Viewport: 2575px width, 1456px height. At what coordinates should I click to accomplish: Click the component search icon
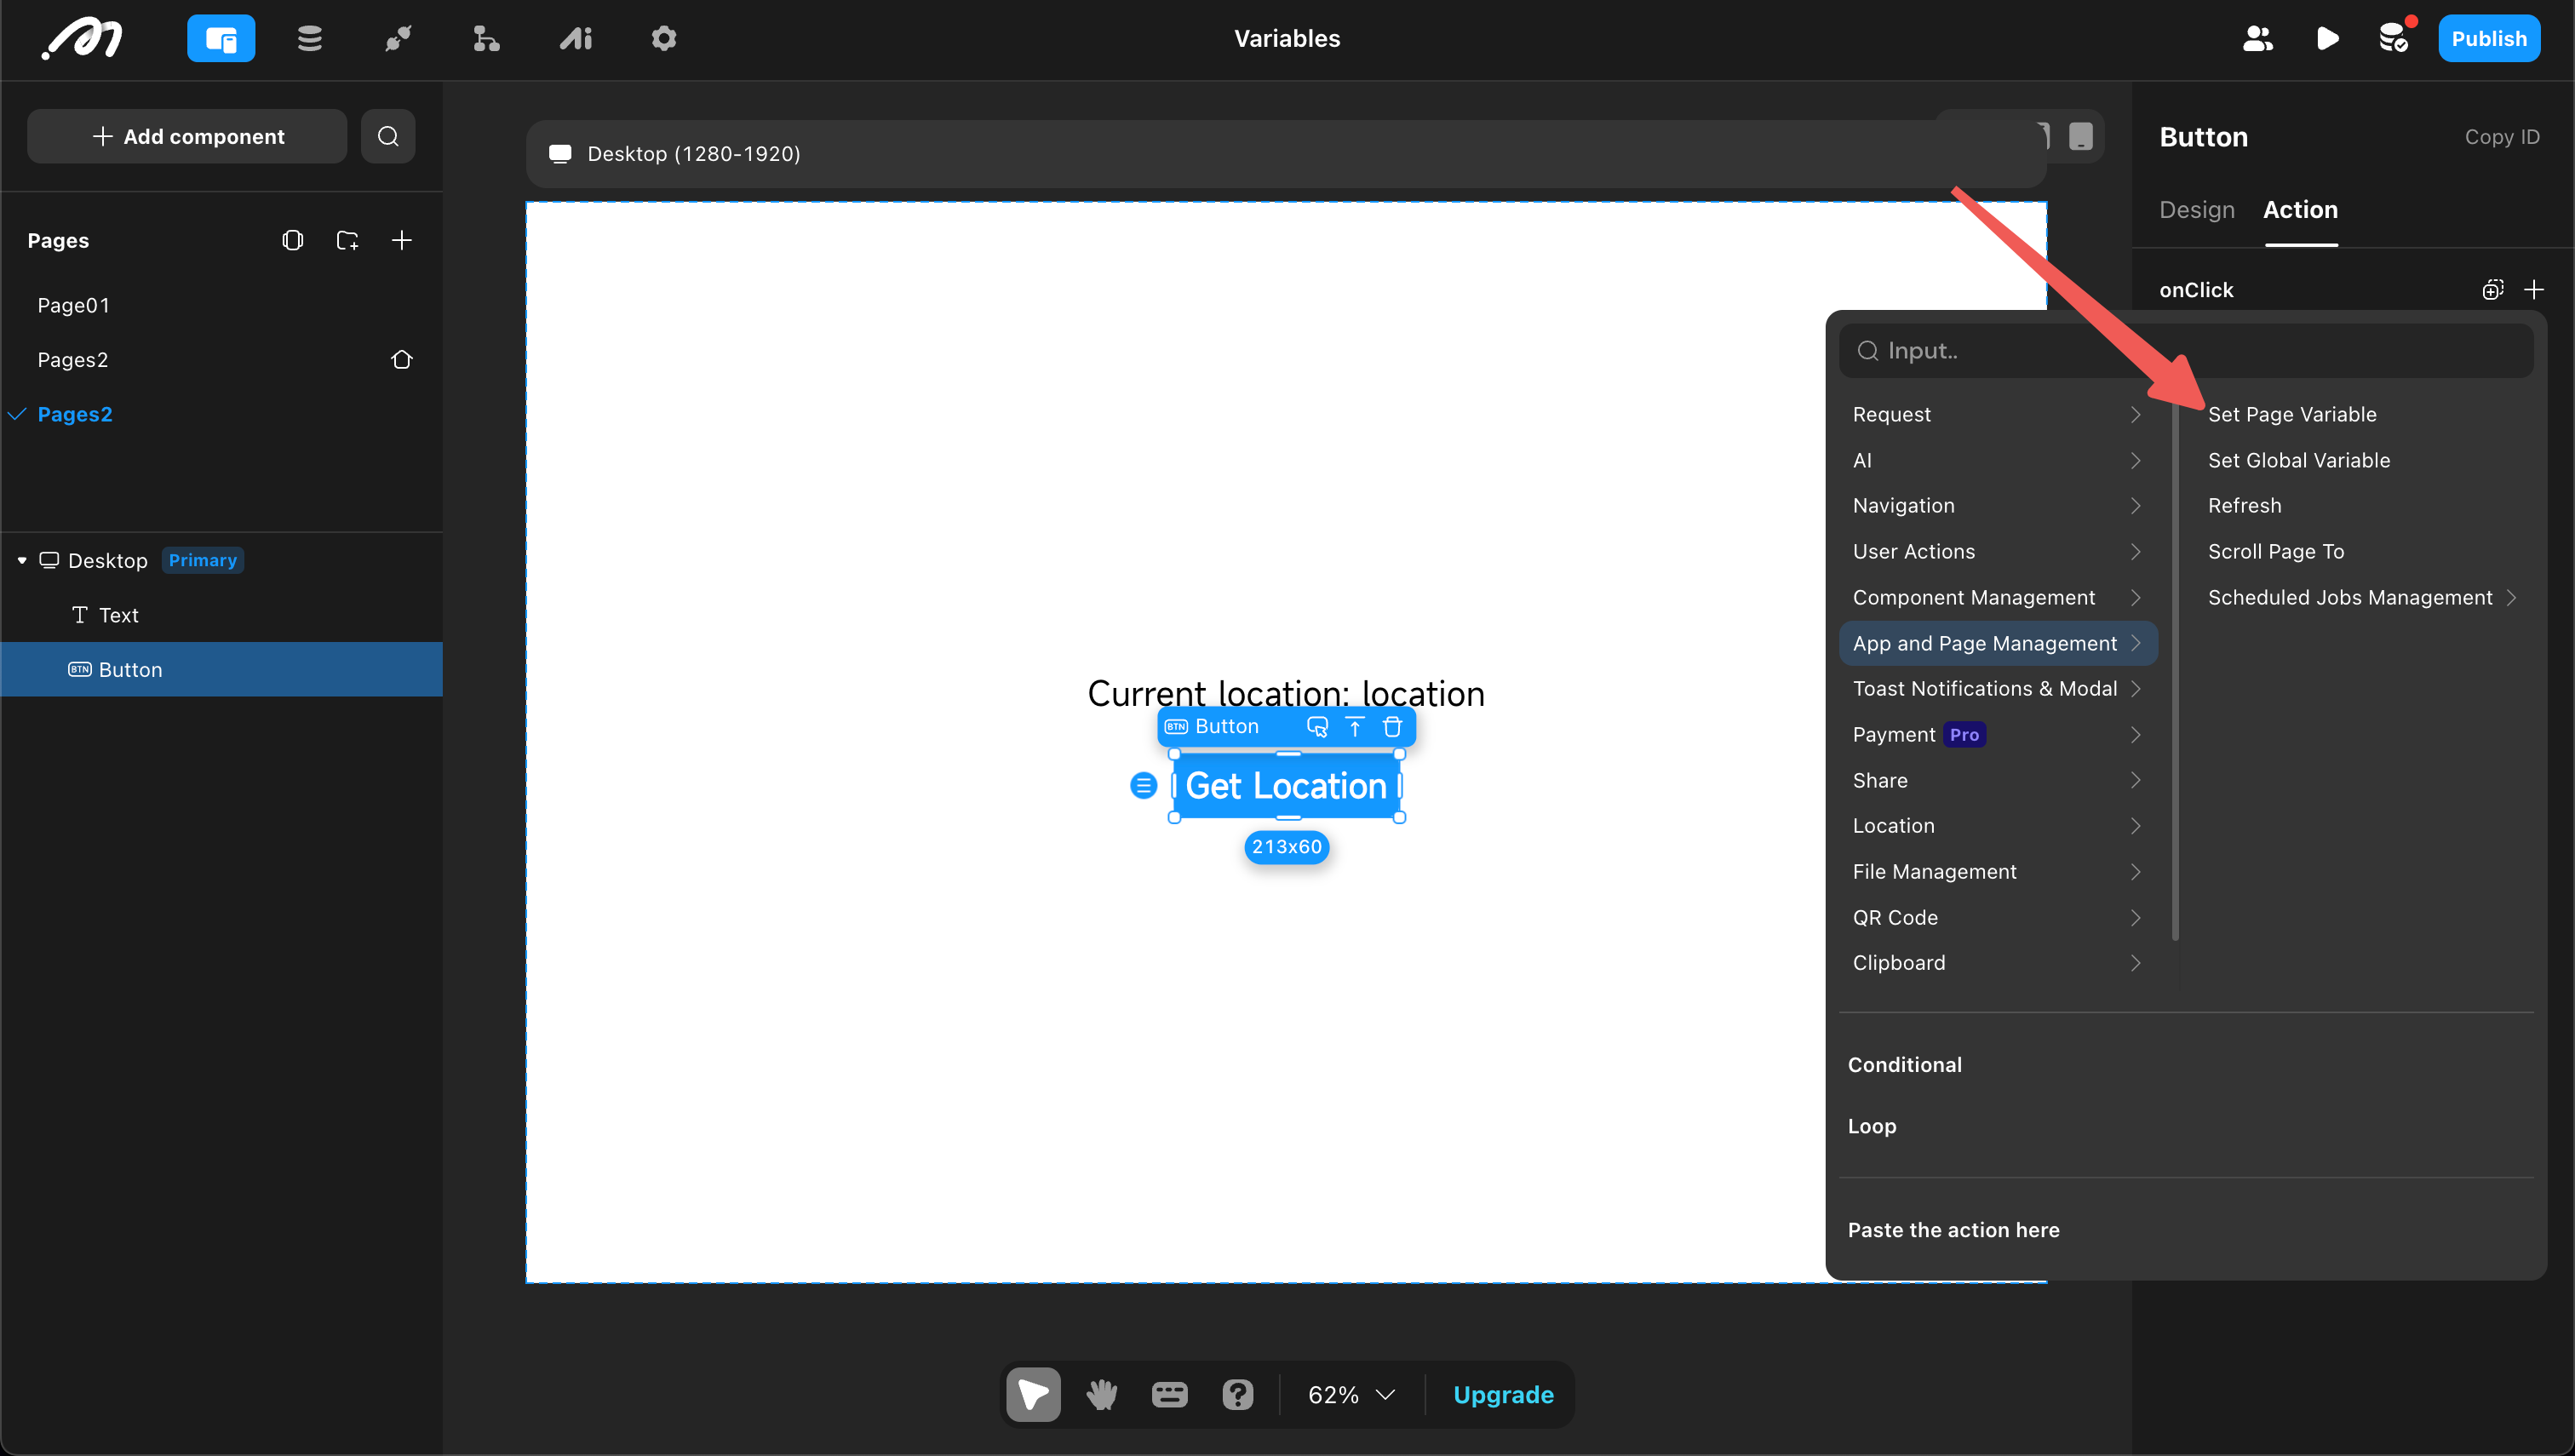388,136
